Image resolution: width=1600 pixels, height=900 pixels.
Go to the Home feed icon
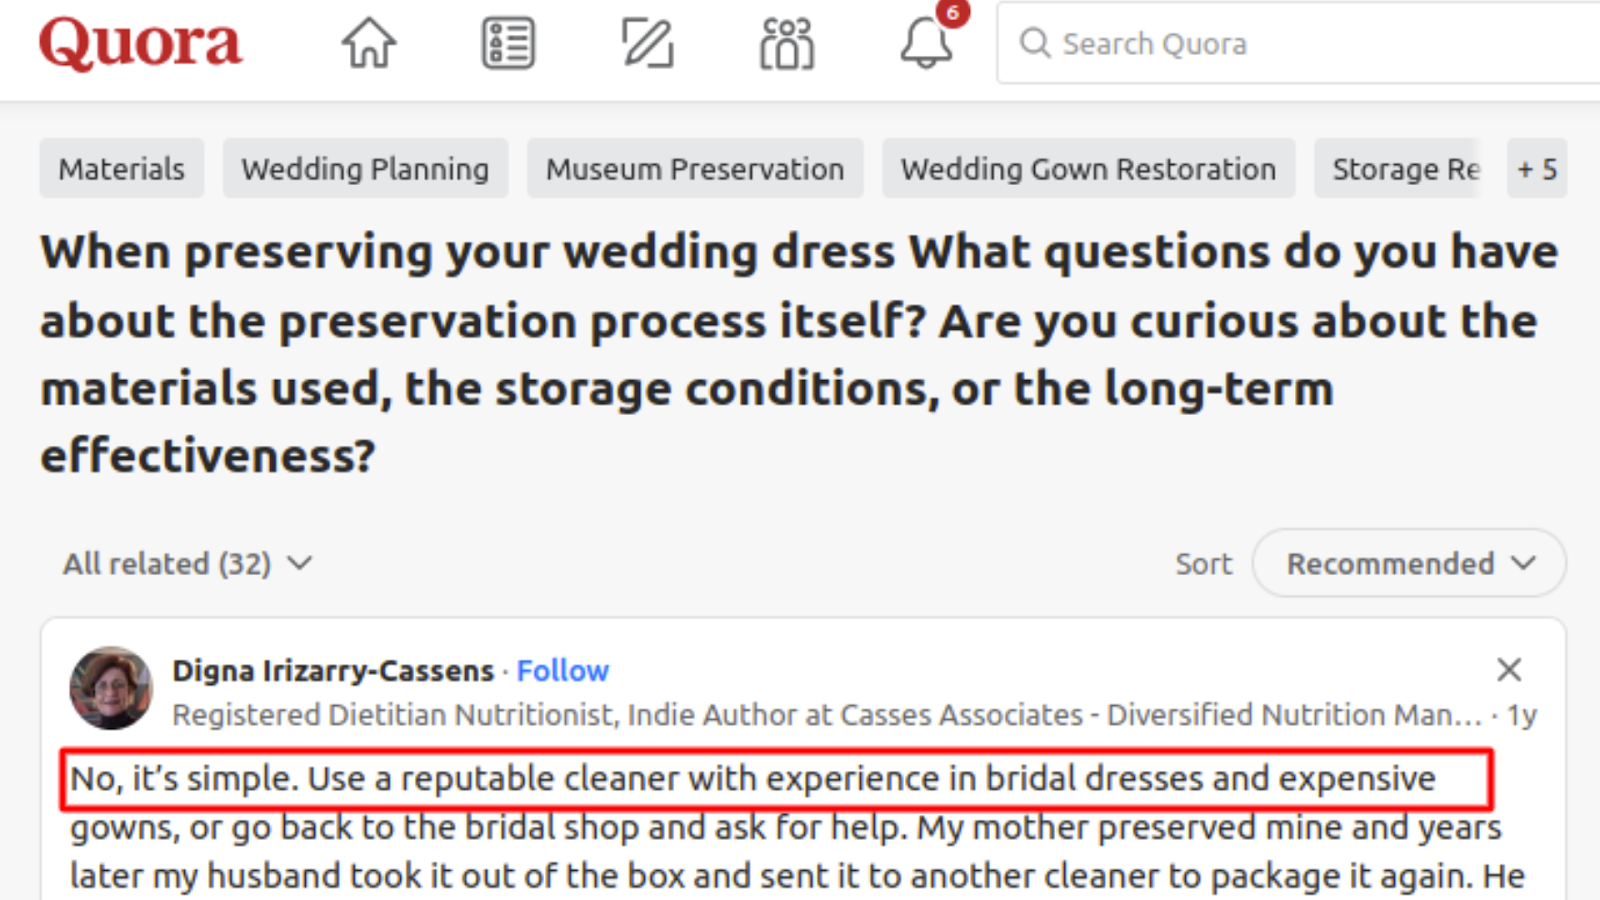369,44
